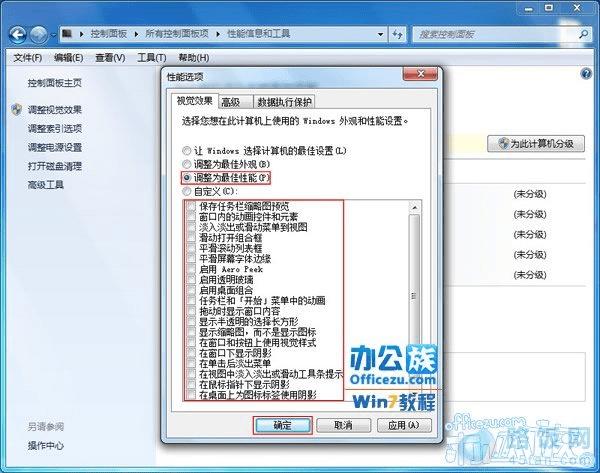Viewport: 600px width, 473px height.
Task: Click 应用(A) button
Action: 404,425
